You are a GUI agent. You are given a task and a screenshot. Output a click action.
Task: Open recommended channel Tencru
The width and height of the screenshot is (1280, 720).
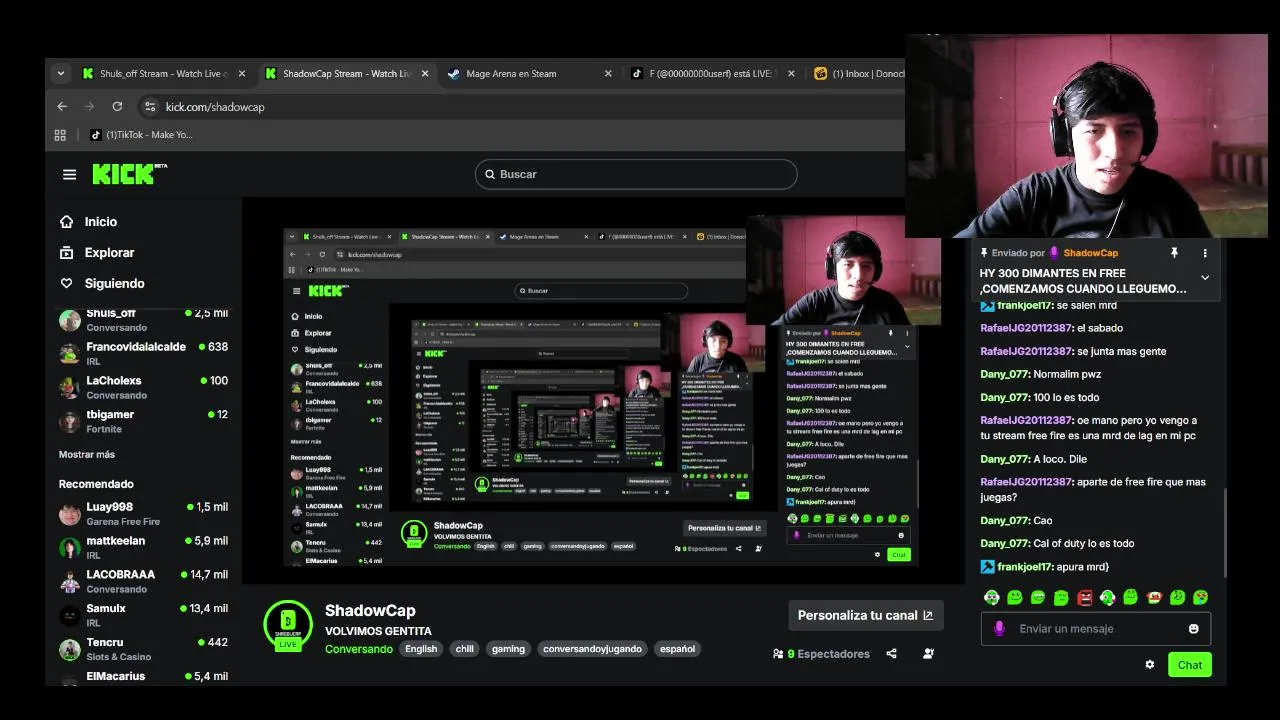click(x=143, y=649)
